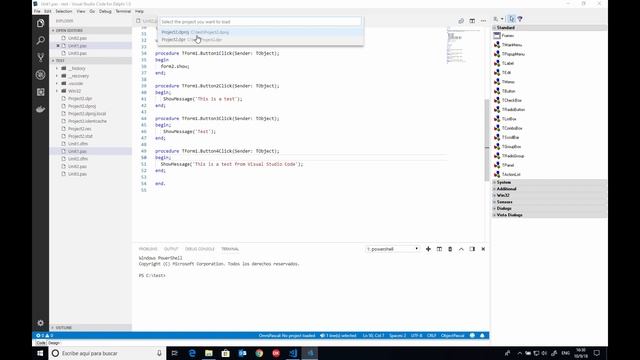
Task: Open the Windows Start menu
Action: point(40,353)
